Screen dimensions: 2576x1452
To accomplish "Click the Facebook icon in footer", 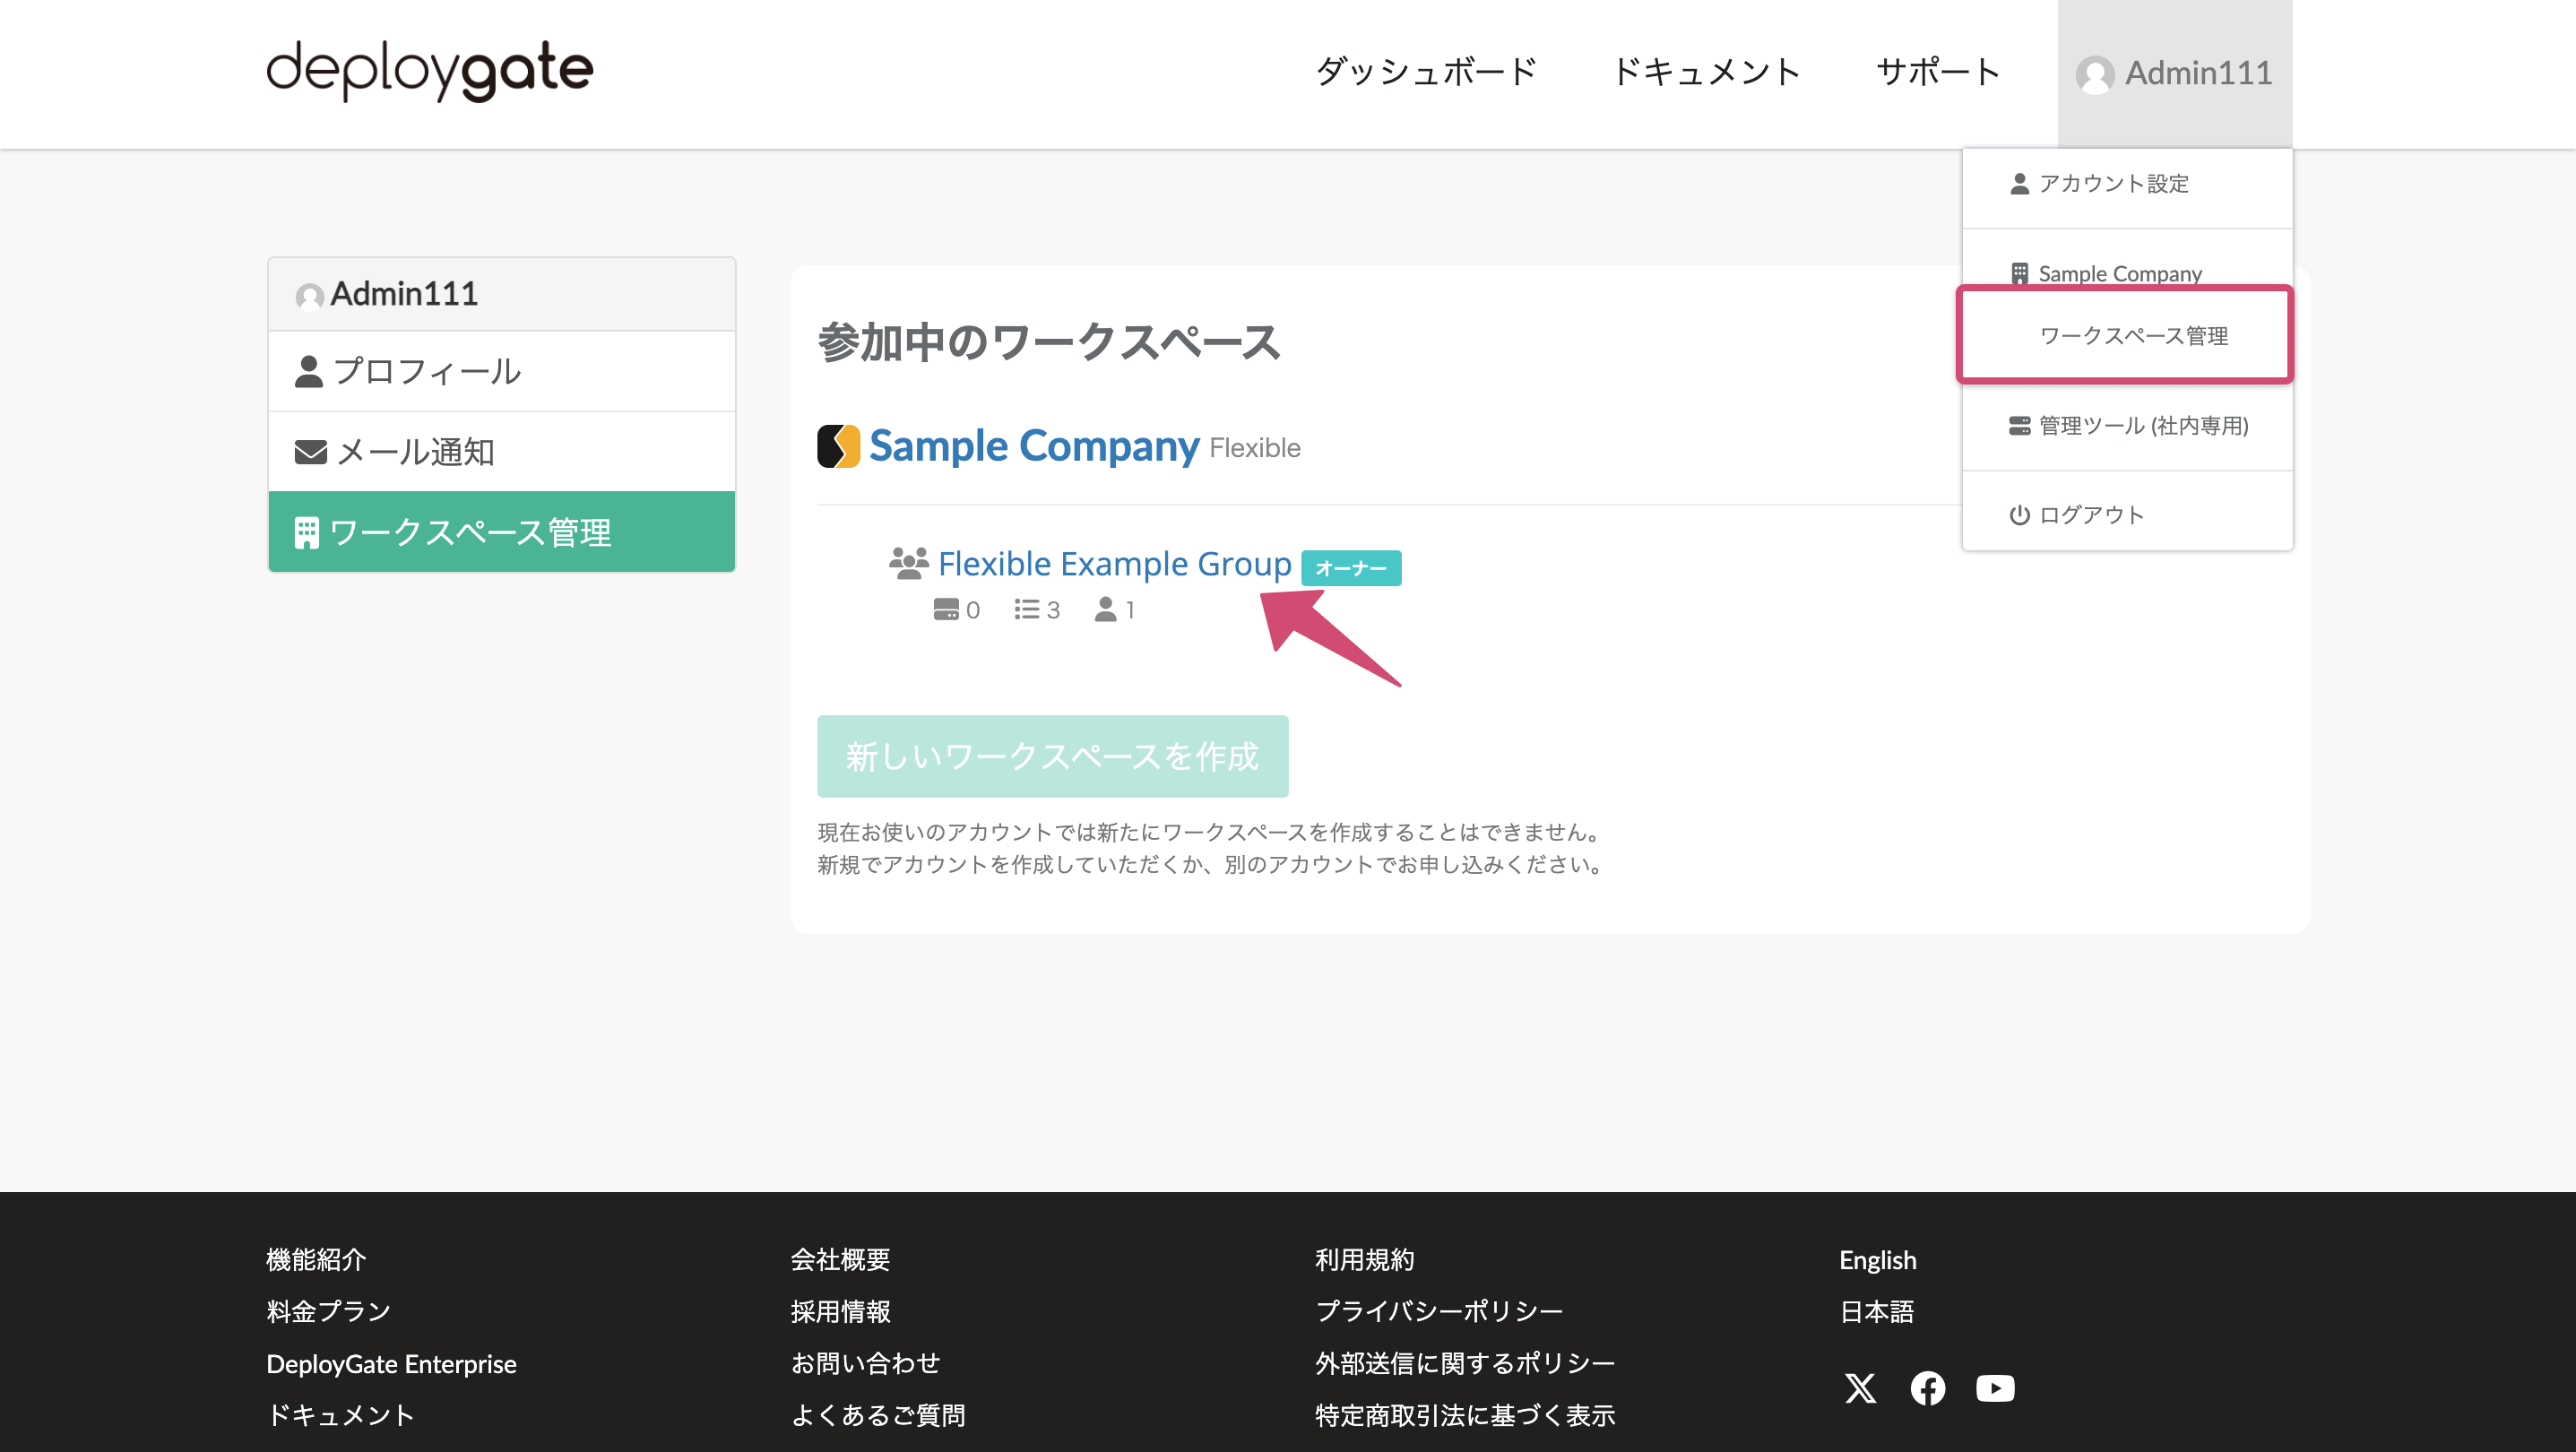I will [1928, 1388].
